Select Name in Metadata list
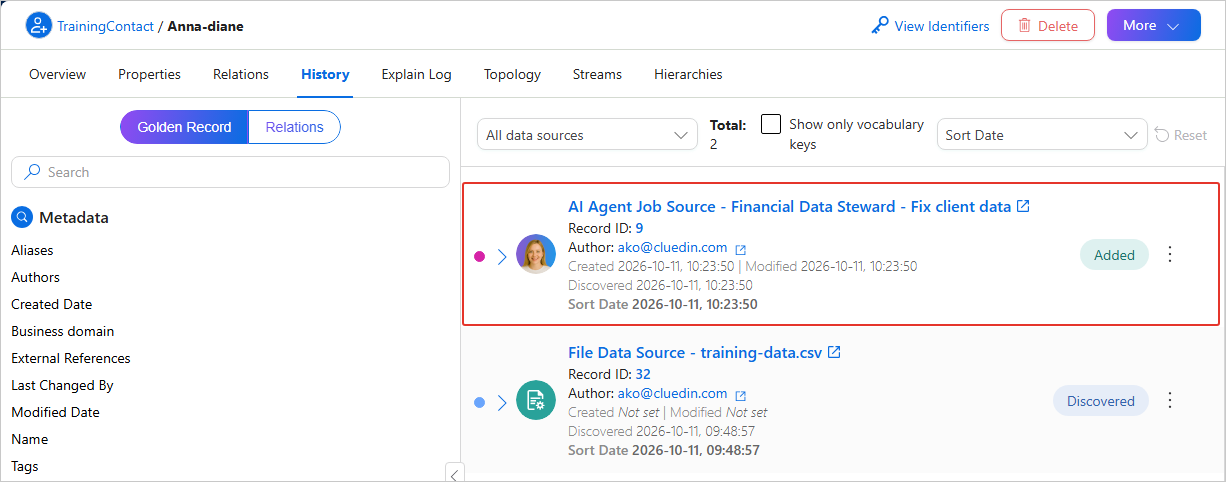 coord(29,439)
